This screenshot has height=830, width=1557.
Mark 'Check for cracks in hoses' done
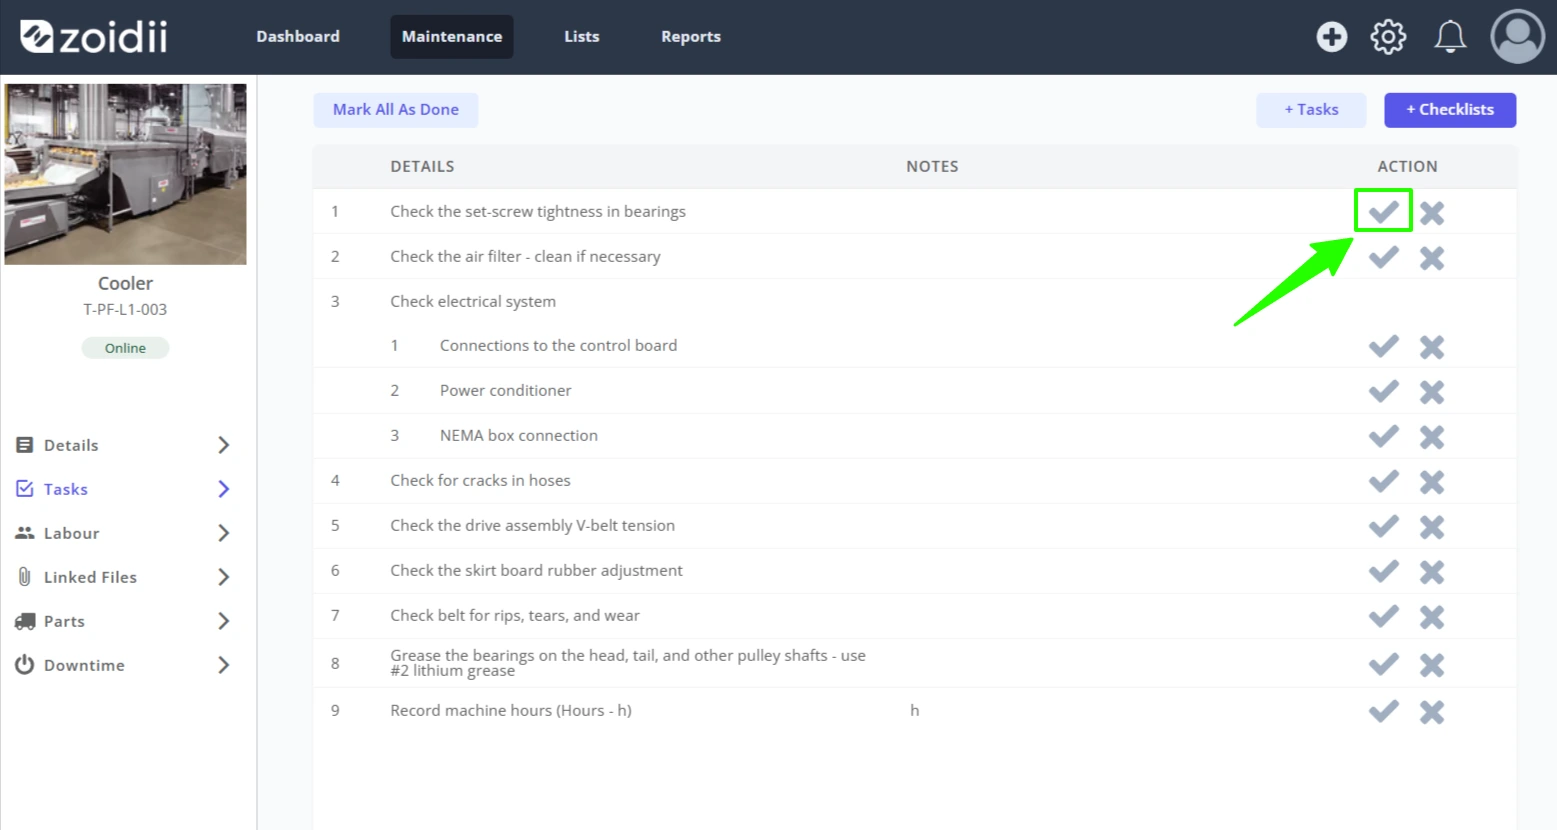click(x=1384, y=481)
